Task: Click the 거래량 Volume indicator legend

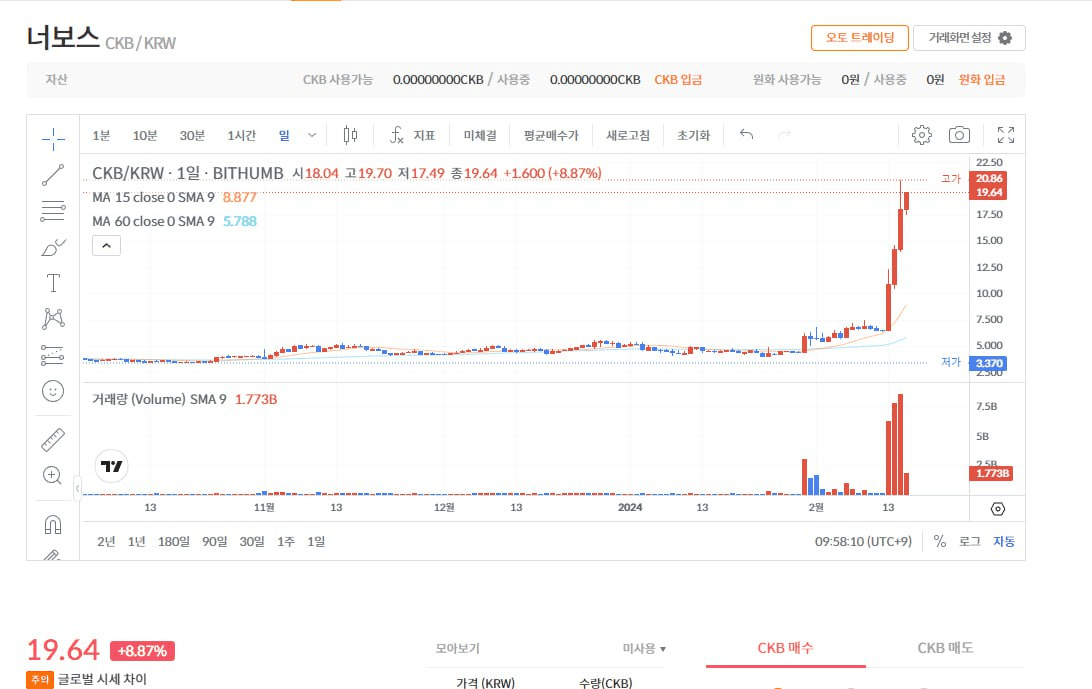Action: click(x=185, y=399)
